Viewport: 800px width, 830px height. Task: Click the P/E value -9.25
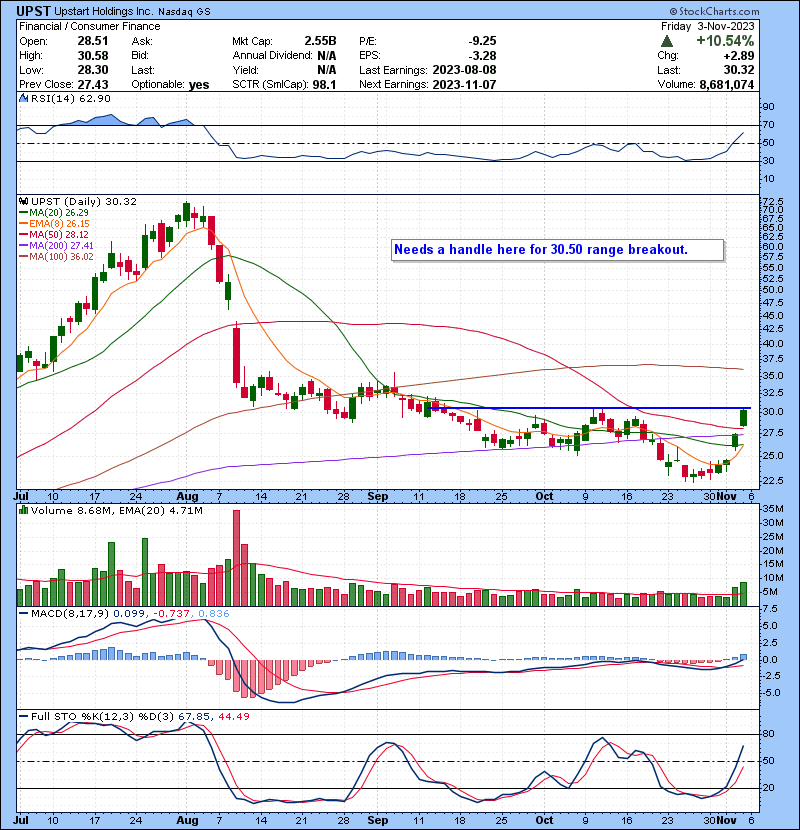coord(482,41)
